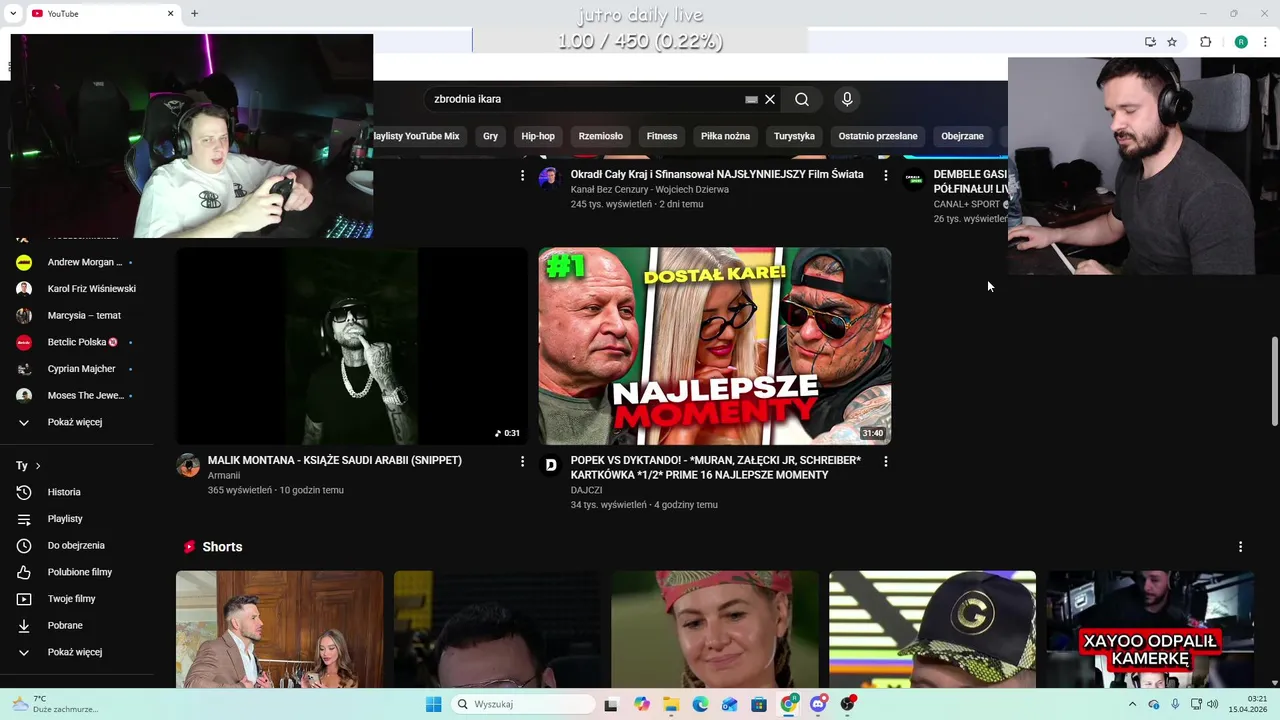1280x720 pixels.
Task: Open options menu for Okradł Cały Kraj video
Action: click(x=885, y=175)
